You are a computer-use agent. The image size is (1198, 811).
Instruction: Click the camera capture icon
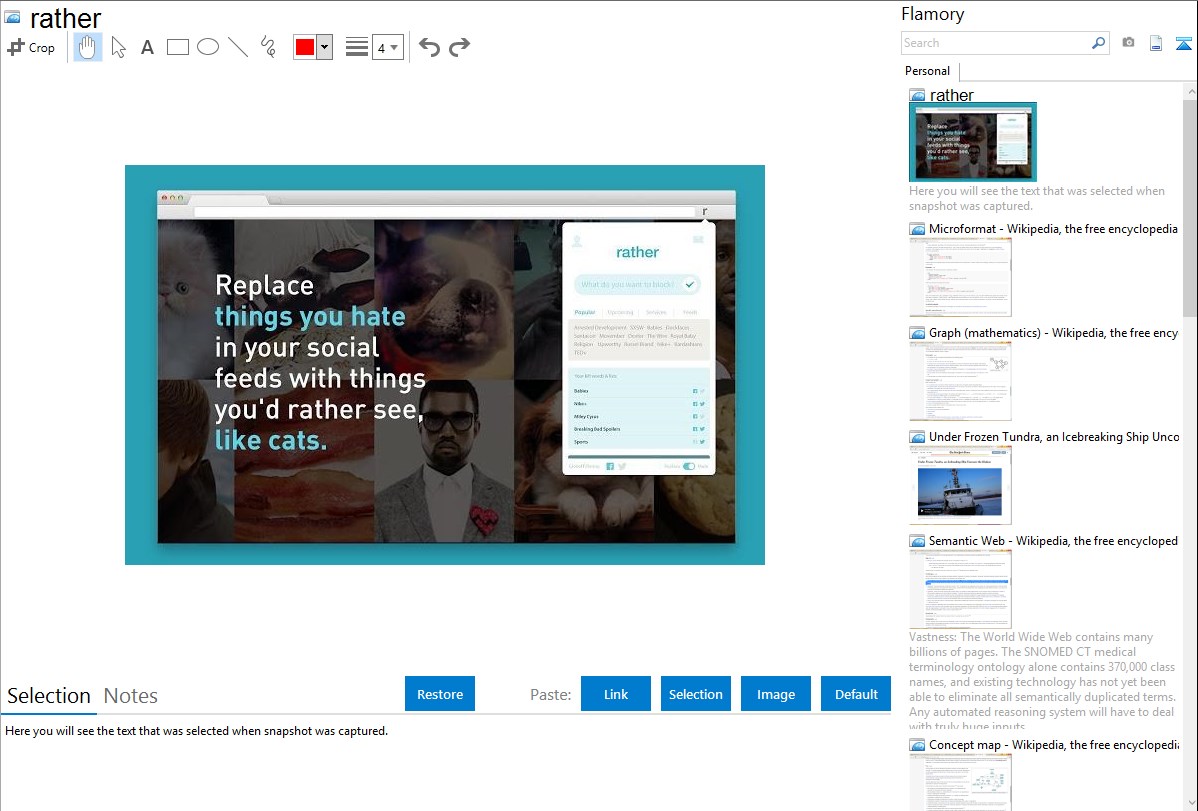click(x=1128, y=43)
